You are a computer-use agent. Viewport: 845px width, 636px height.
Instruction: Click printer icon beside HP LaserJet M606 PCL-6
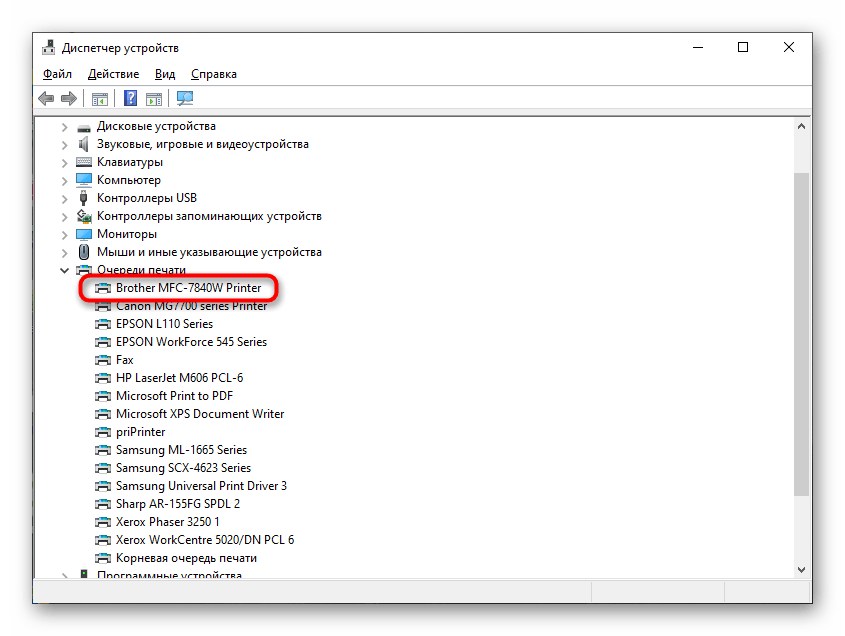pyautogui.click(x=103, y=378)
